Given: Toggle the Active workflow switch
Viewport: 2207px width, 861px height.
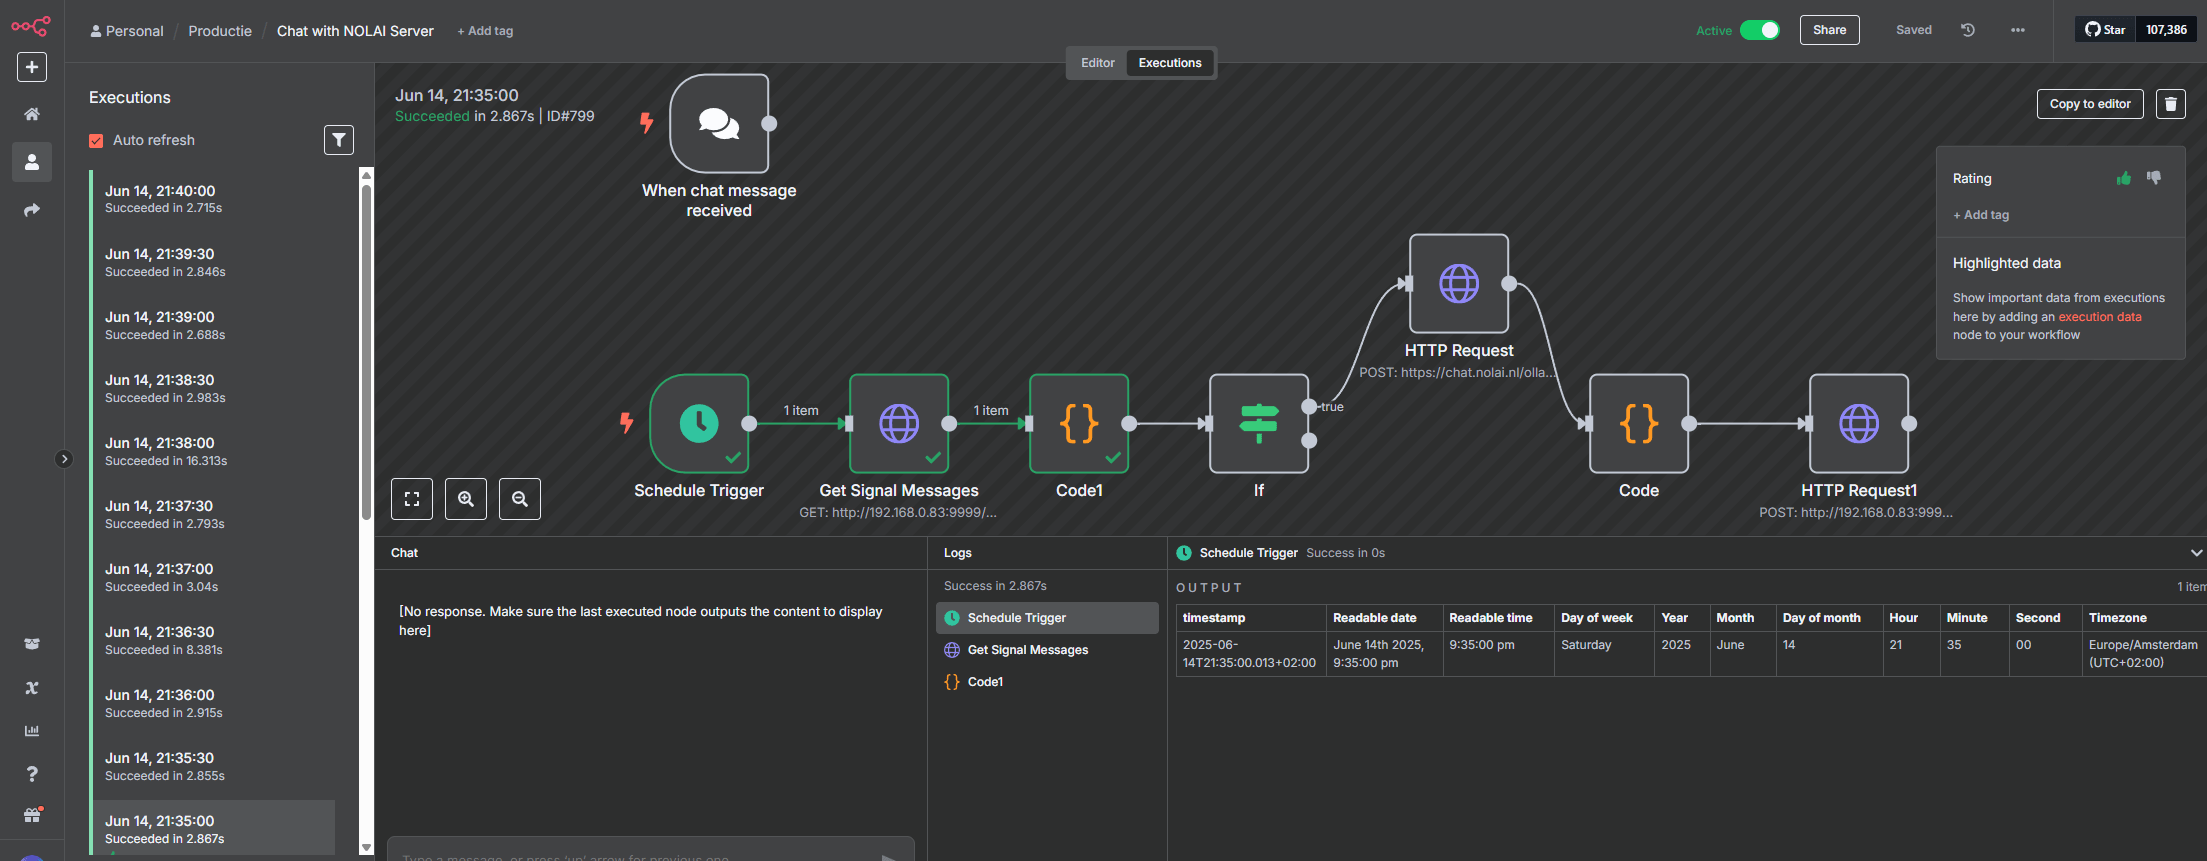Looking at the screenshot, I should click(x=1760, y=30).
